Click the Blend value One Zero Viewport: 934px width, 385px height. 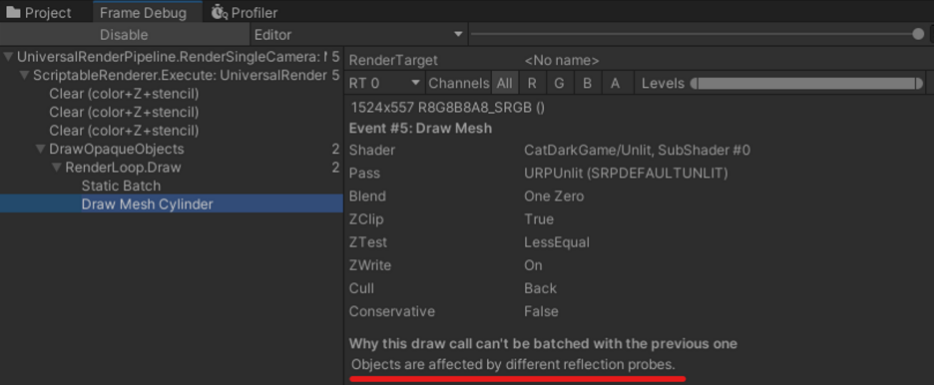click(553, 196)
